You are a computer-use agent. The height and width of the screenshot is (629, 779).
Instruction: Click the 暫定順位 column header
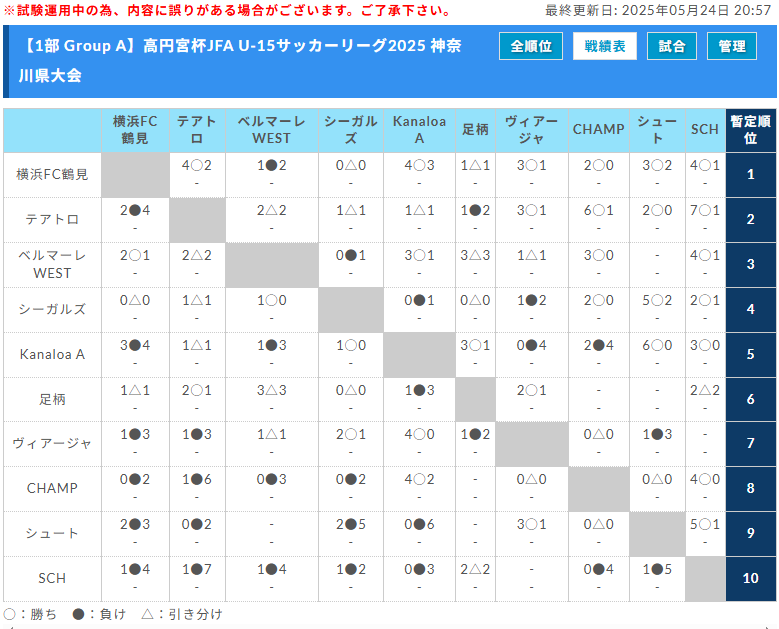click(x=750, y=129)
